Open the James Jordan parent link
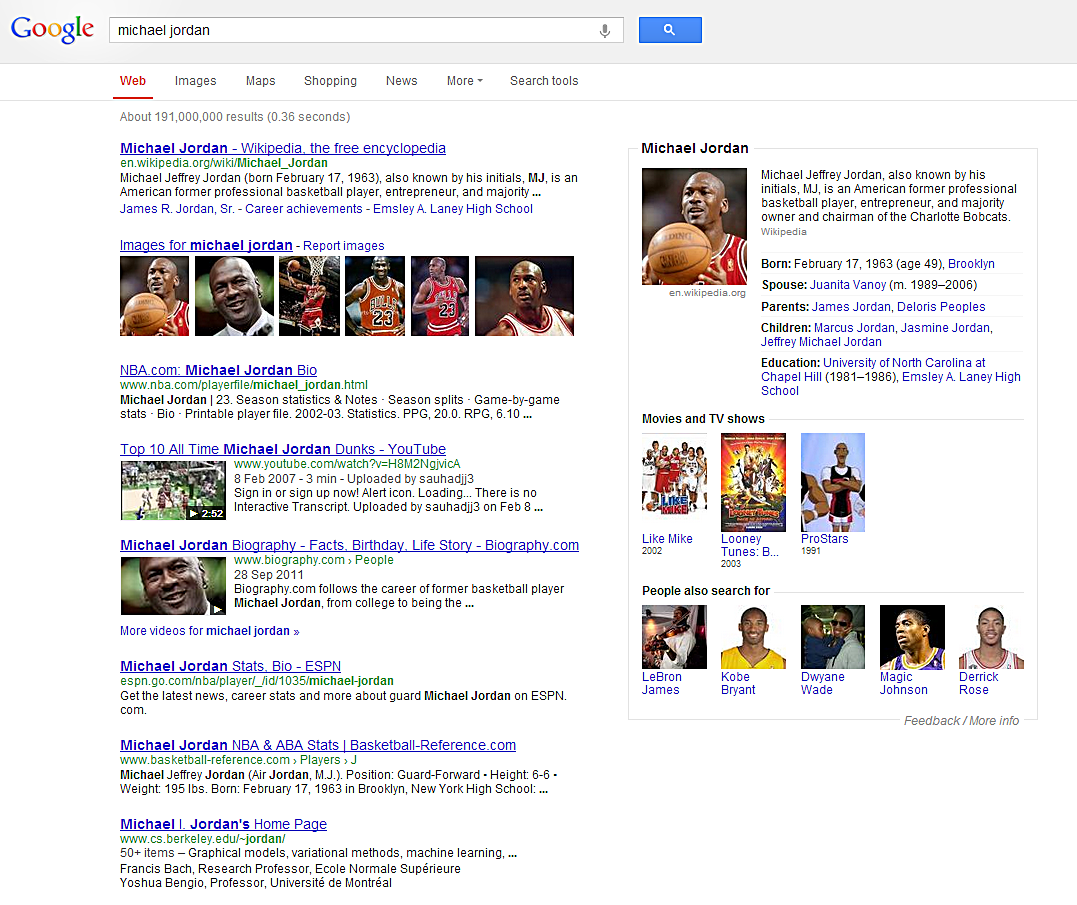The image size is (1077, 905). [851, 307]
